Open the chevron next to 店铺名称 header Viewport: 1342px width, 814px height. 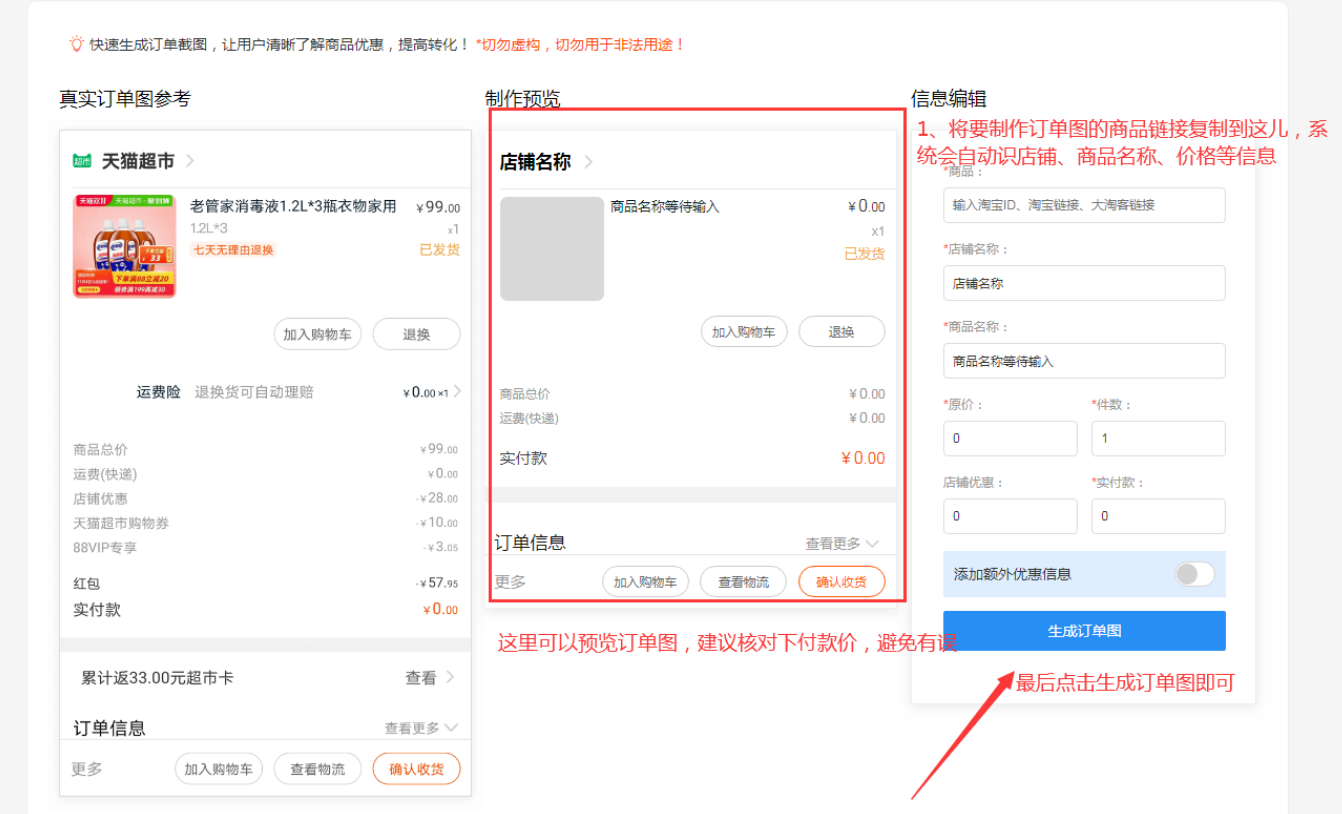tap(589, 162)
